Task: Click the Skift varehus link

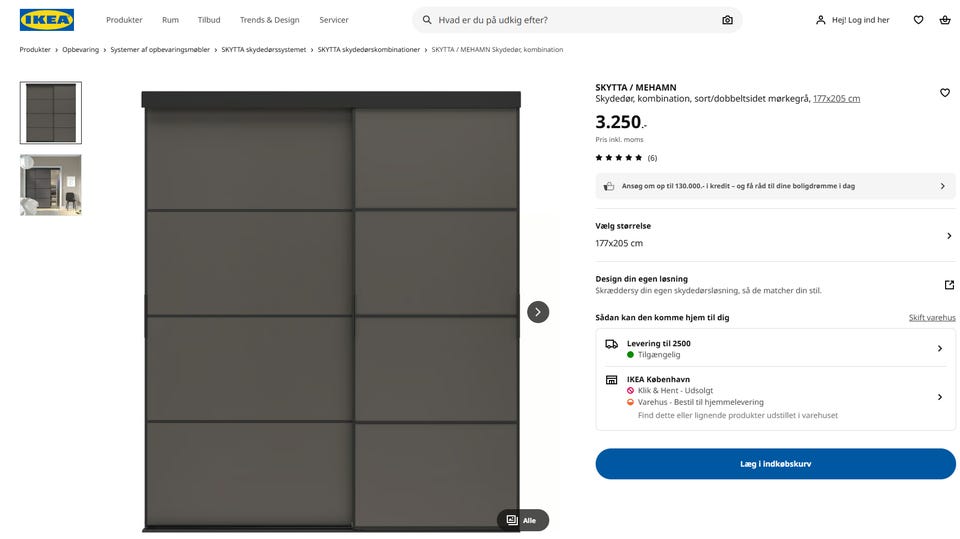Action: [932, 318]
